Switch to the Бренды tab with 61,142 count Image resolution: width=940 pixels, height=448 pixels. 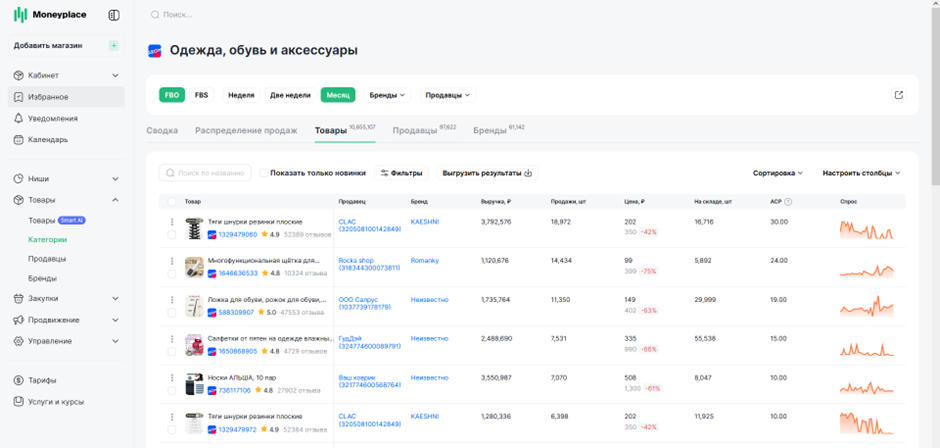[x=499, y=130]
